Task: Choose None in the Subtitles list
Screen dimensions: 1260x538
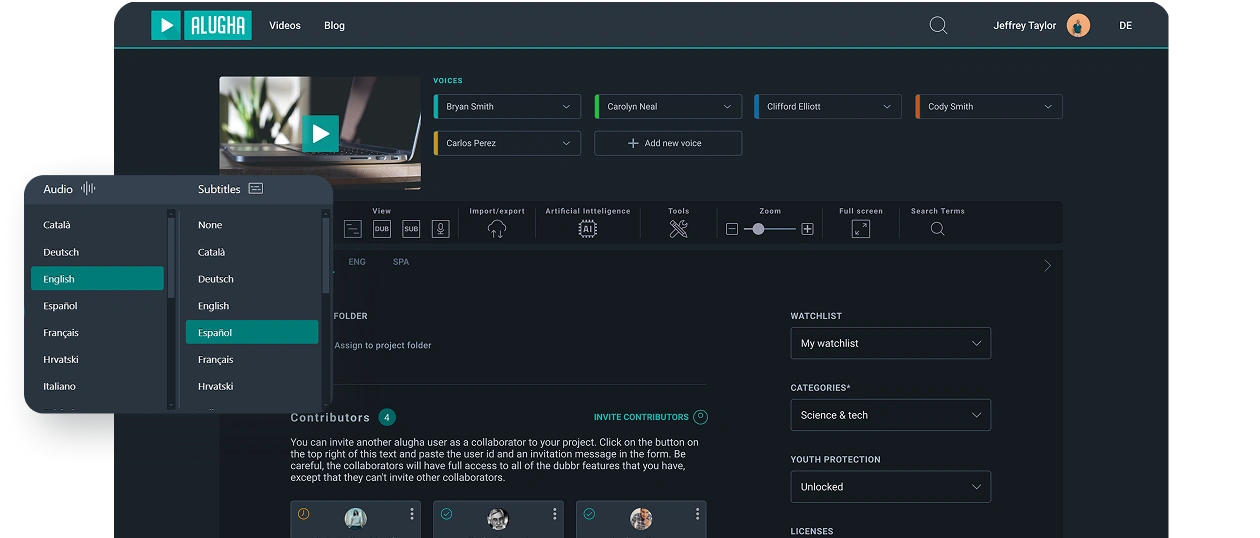Action: [252, 225]
